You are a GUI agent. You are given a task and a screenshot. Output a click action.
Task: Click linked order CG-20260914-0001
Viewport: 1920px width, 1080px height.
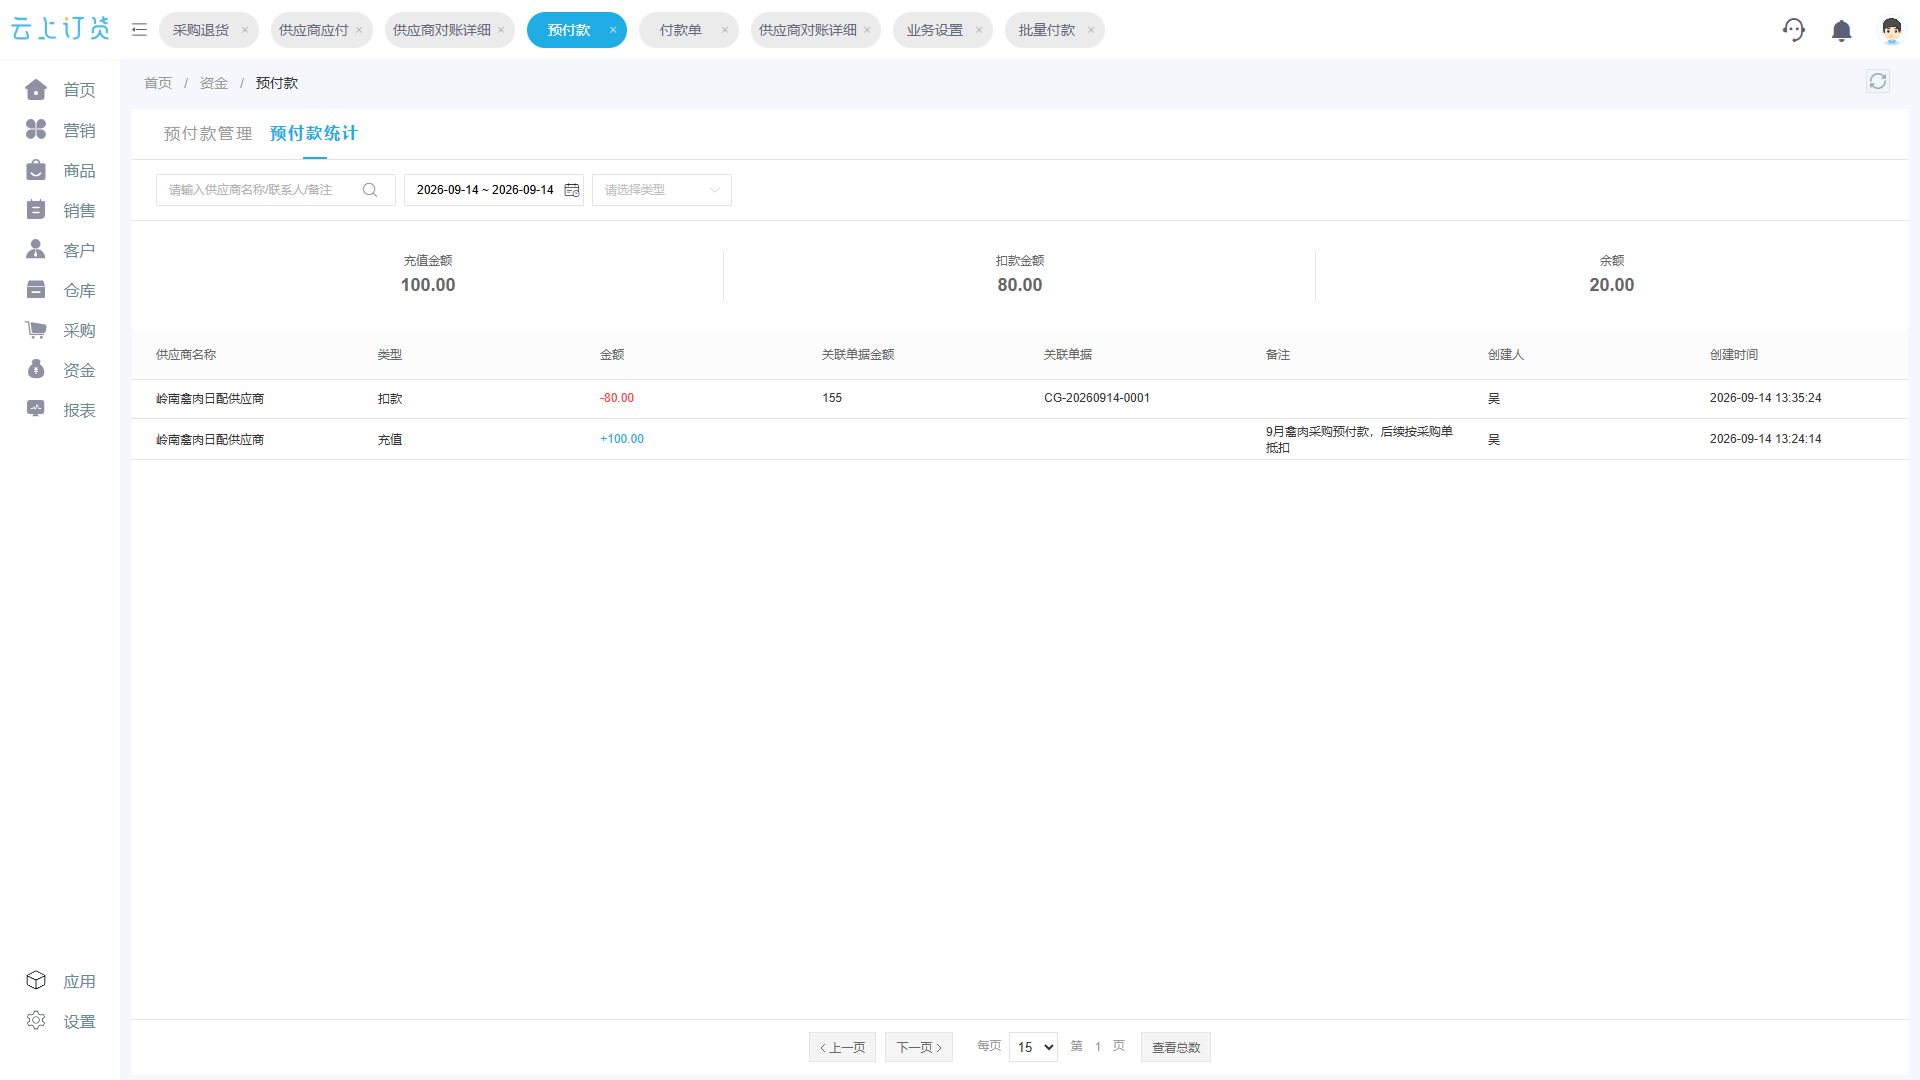pyautogui.click(x=1097, y=398)
